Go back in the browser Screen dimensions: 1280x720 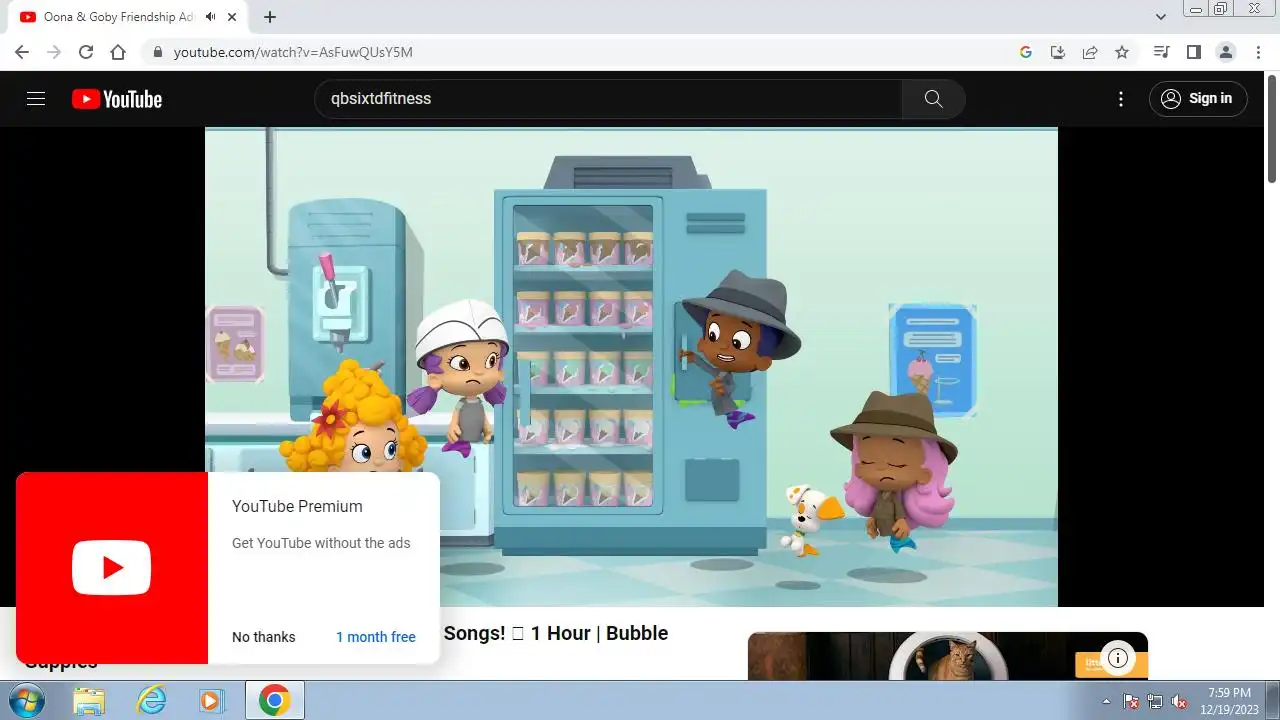(x=22, y=52)
